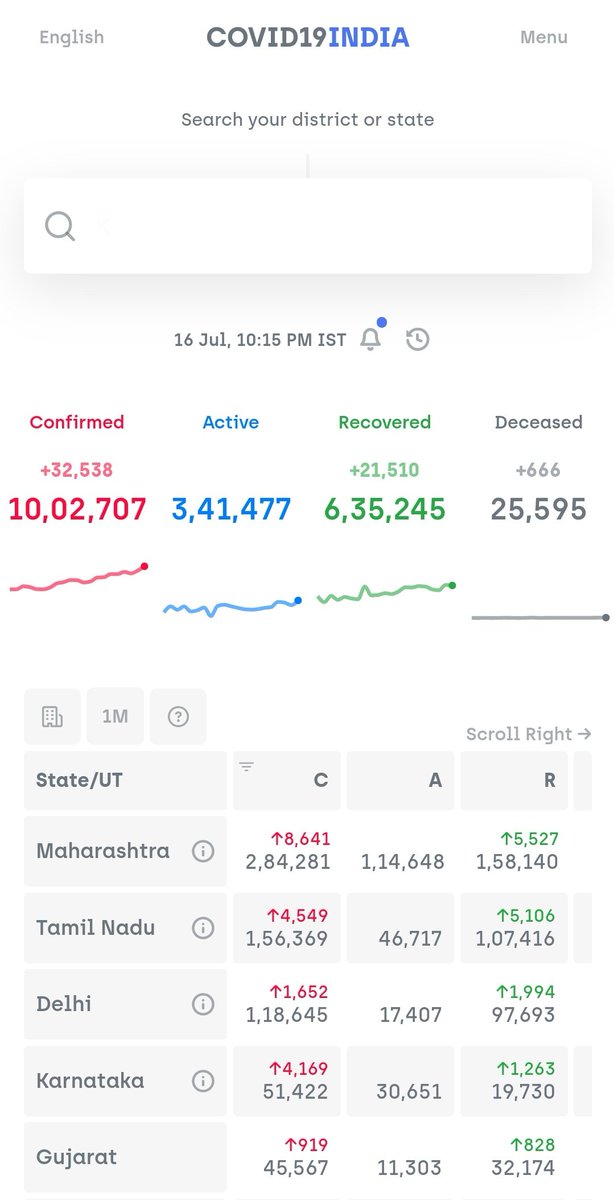Image resolution: width=614 pixels, height=1200 pixels.
Task: Show info for Karnataka
Action: tap(203, 1081)
